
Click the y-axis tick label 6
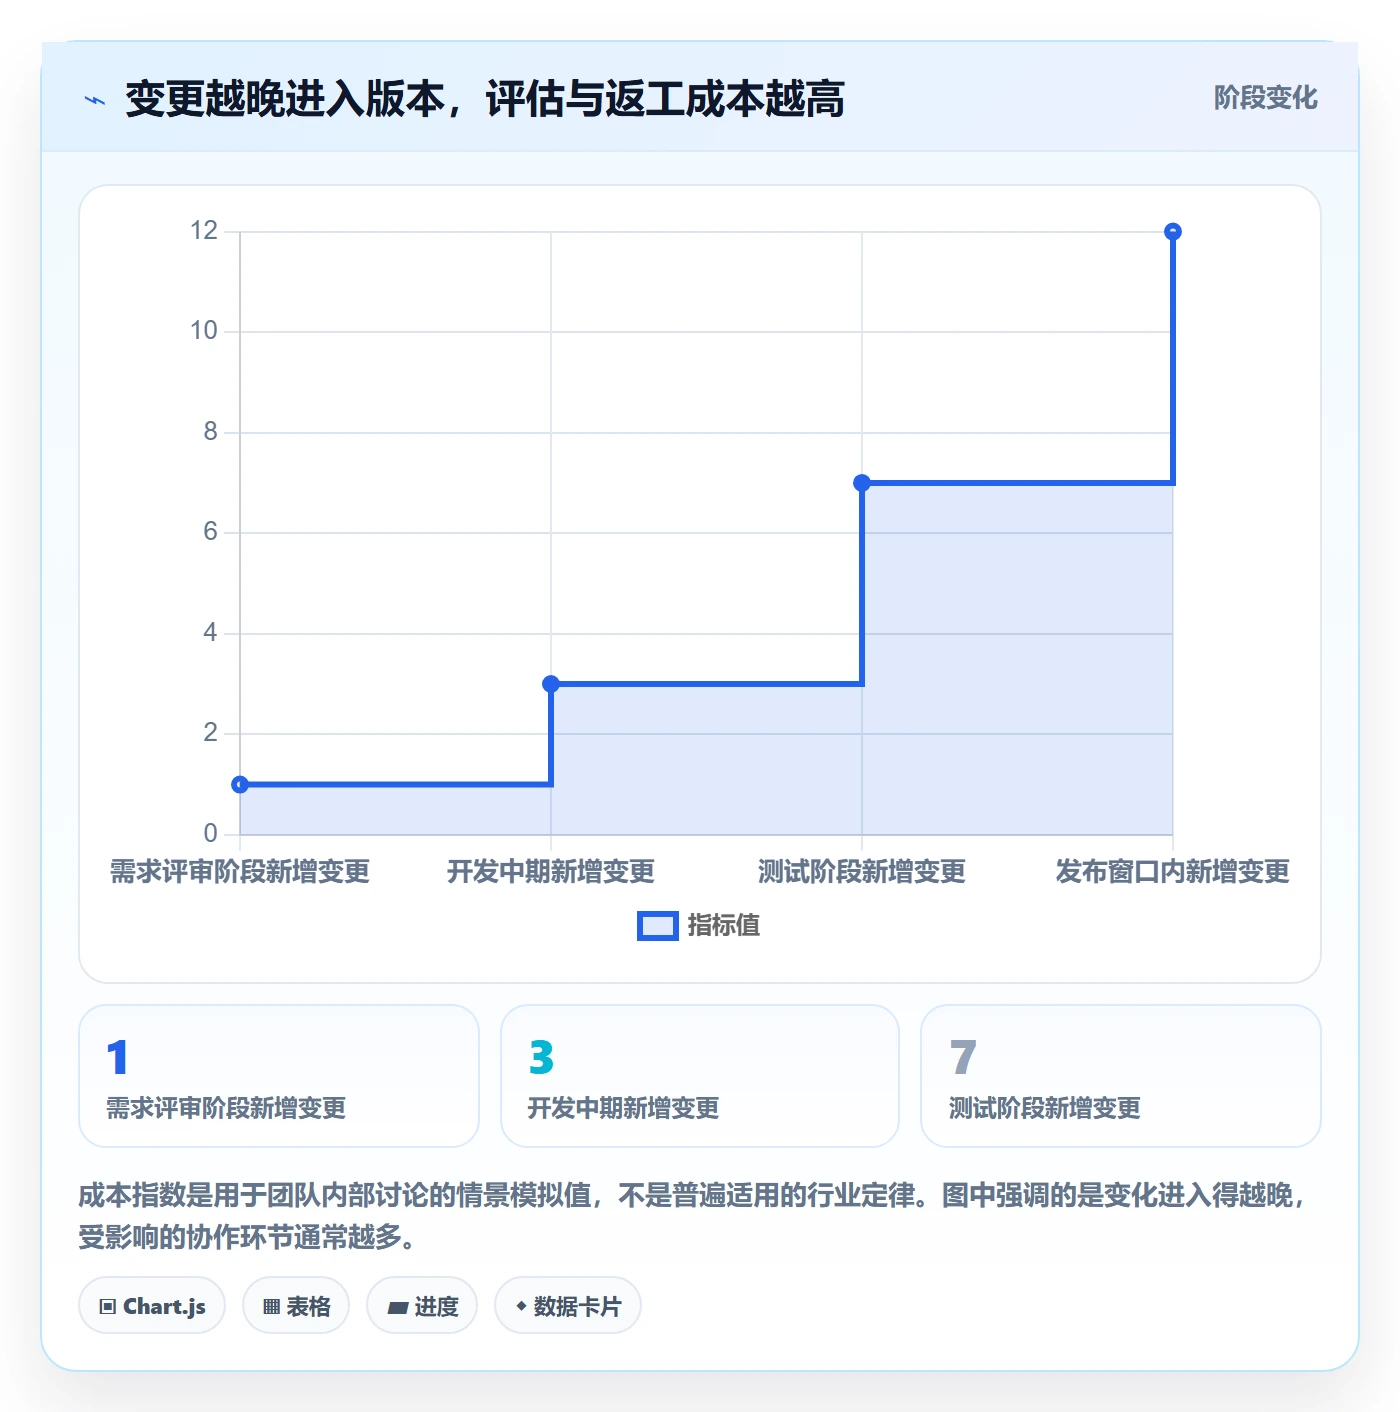pos(210,532)
